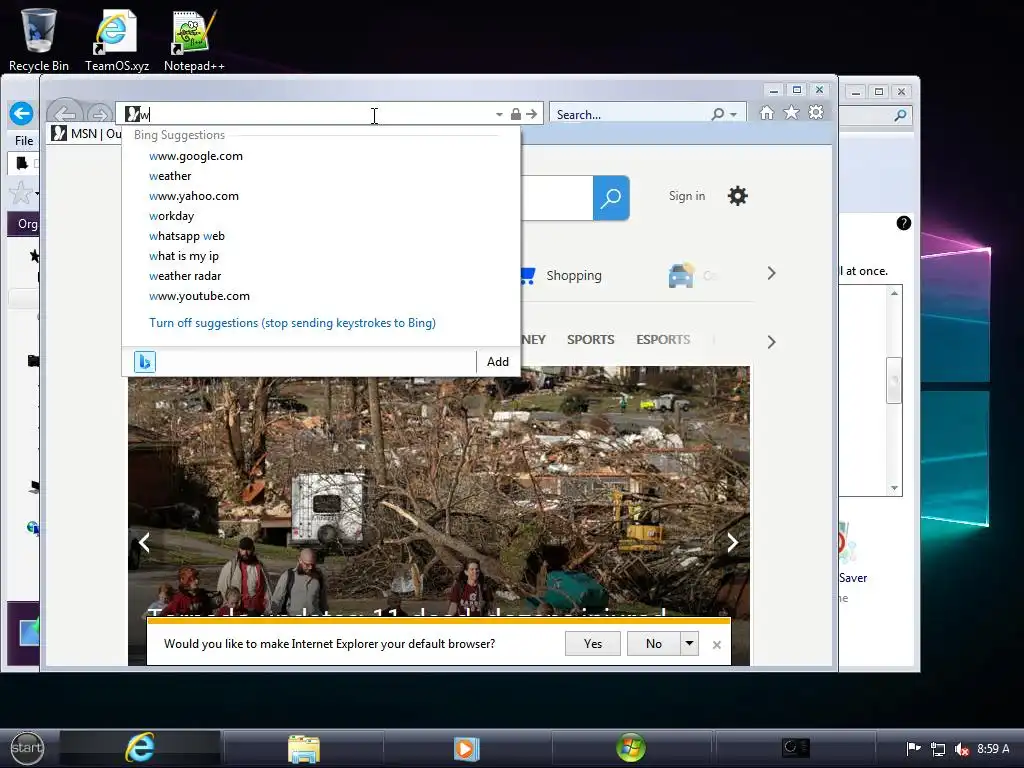This screenshot has height=768, width=1024.
Task: Click the Start button on taskbar
Action: 27,748
